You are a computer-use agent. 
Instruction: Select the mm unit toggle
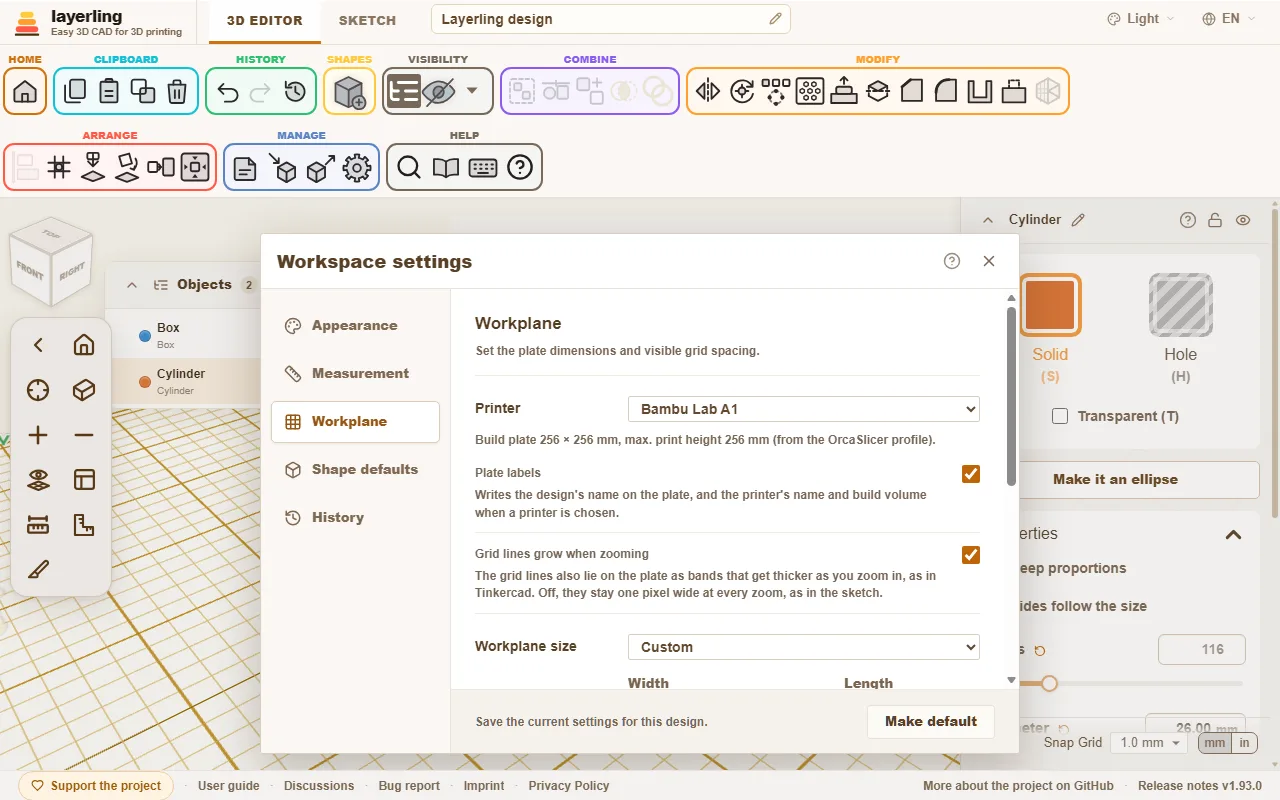[x=1214, y=743]
